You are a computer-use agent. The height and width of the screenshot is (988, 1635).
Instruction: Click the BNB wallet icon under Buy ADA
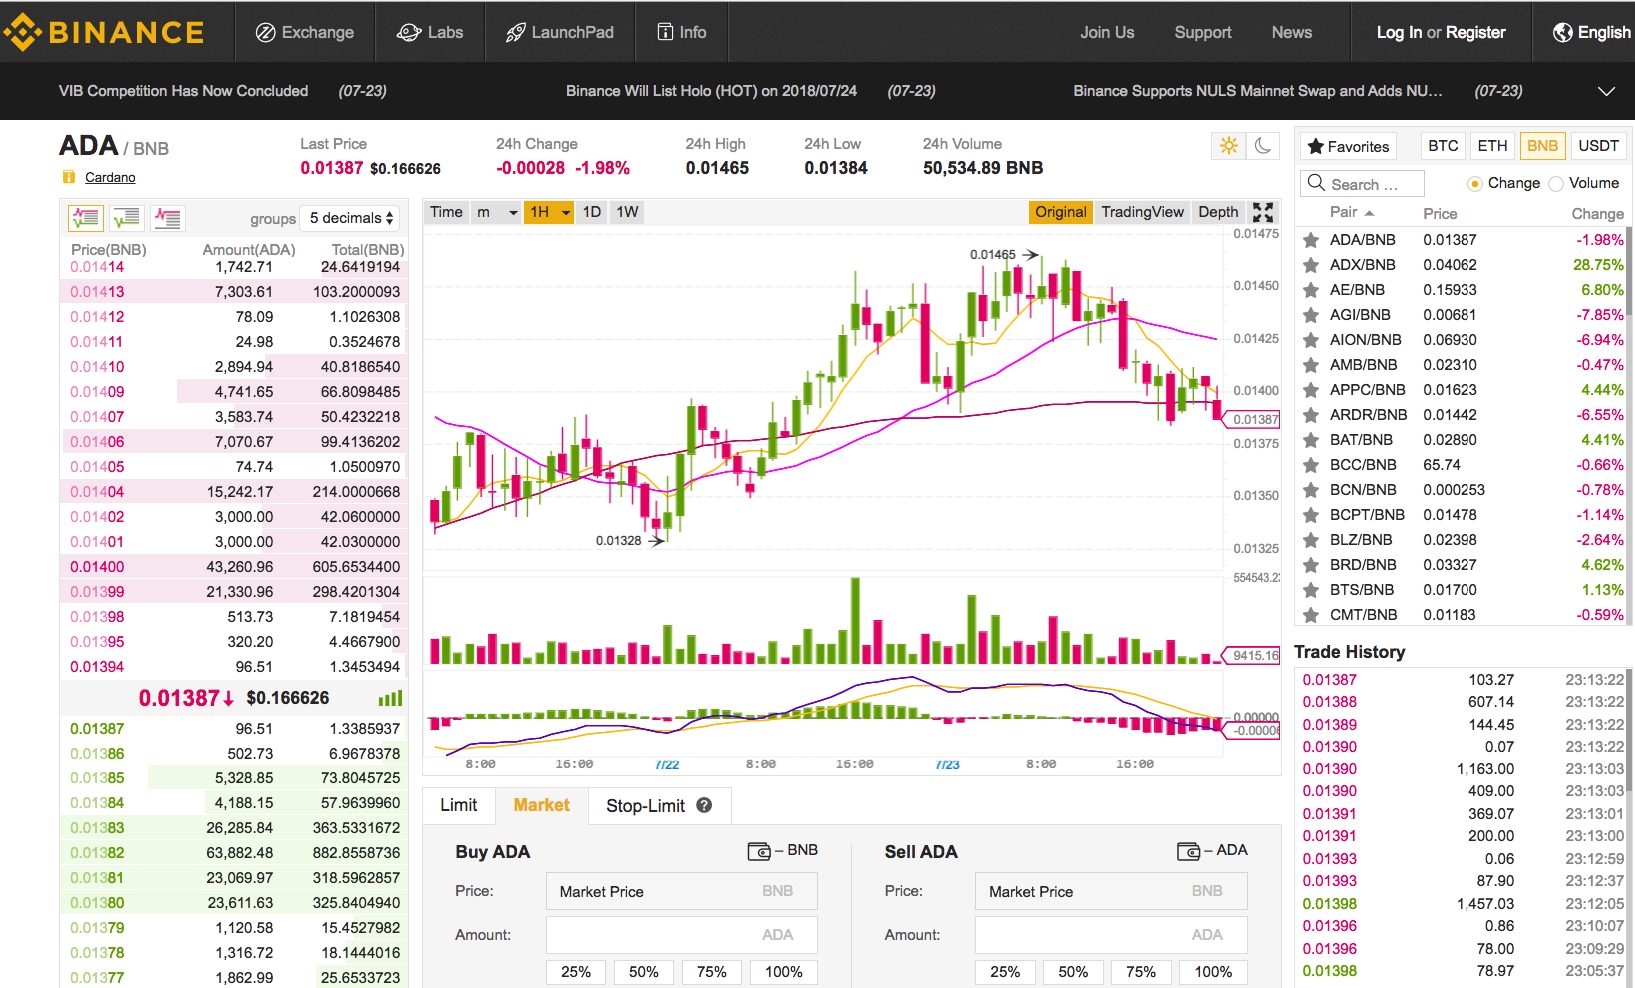(759, 851)
